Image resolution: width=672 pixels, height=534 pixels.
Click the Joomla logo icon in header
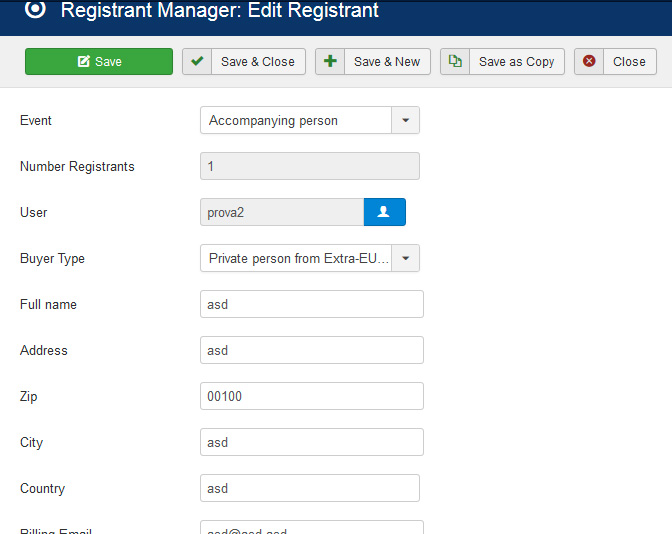34,10
